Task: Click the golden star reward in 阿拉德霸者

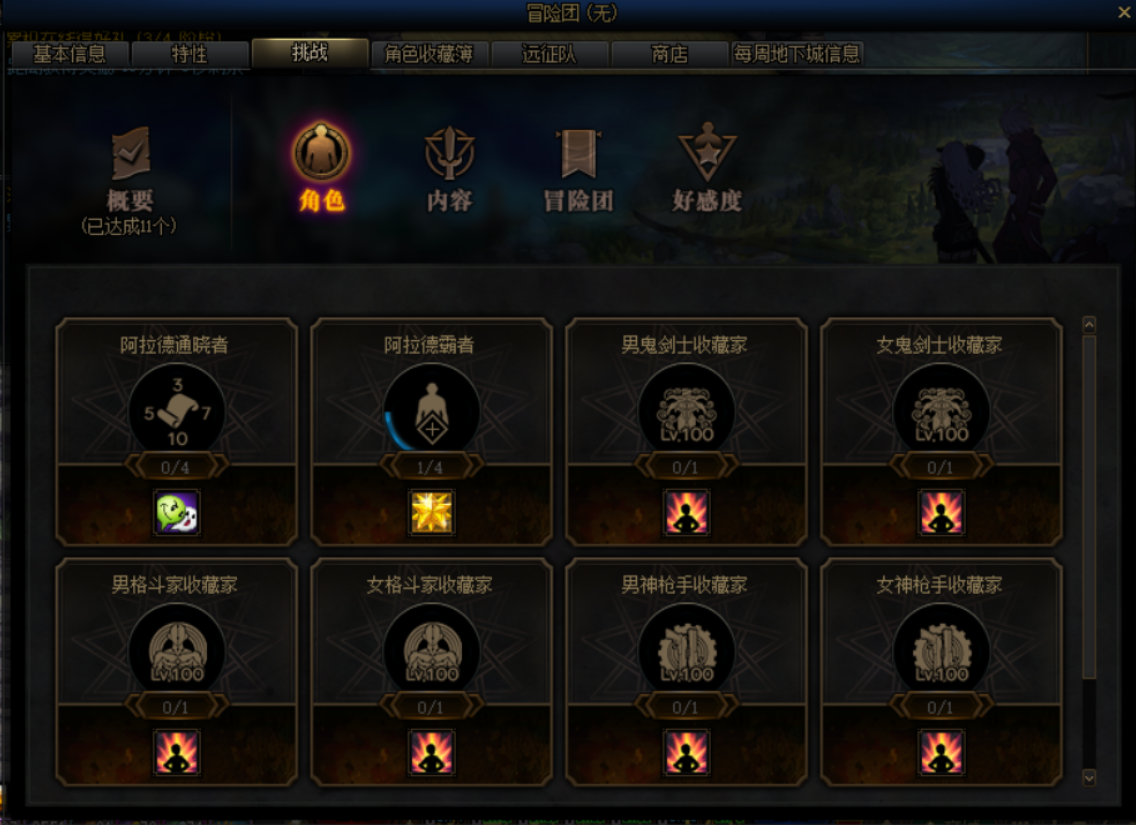Action: [432, 513]
